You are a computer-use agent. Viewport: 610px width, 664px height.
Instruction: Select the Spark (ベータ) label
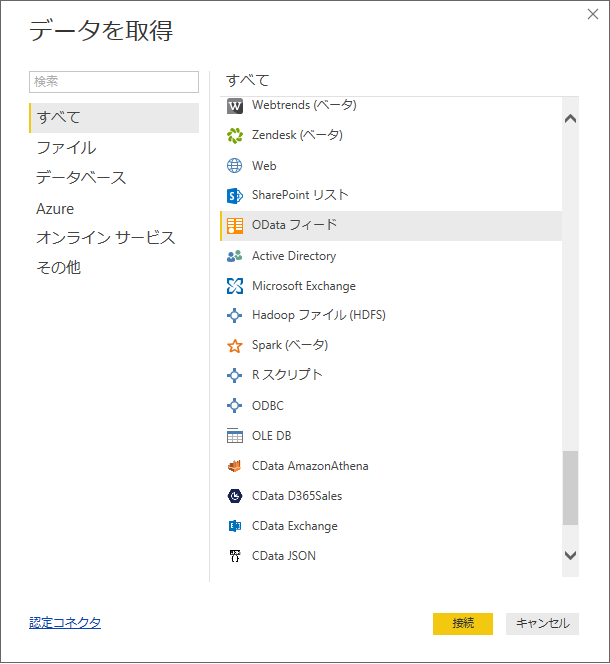point(290,345)
